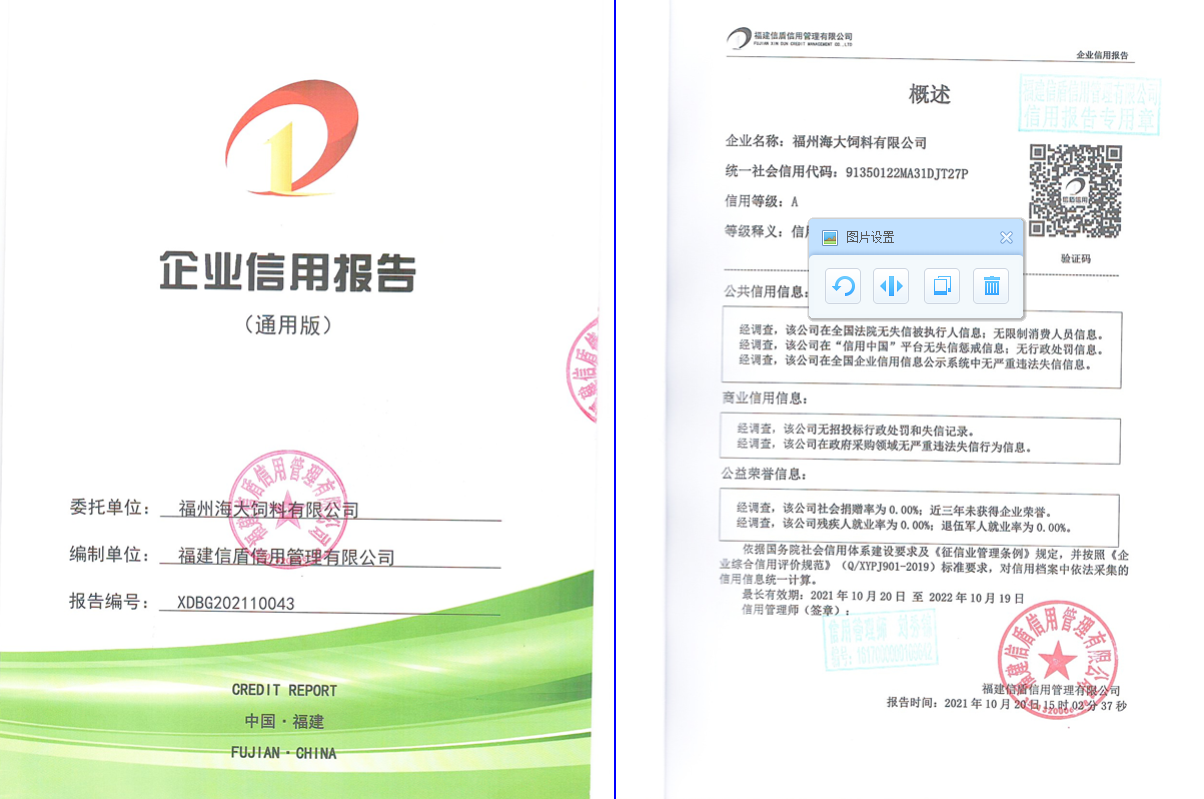Click the rotate image icon
The height and width of the screenshot is (799, 1204).
[x=843, y=287]
